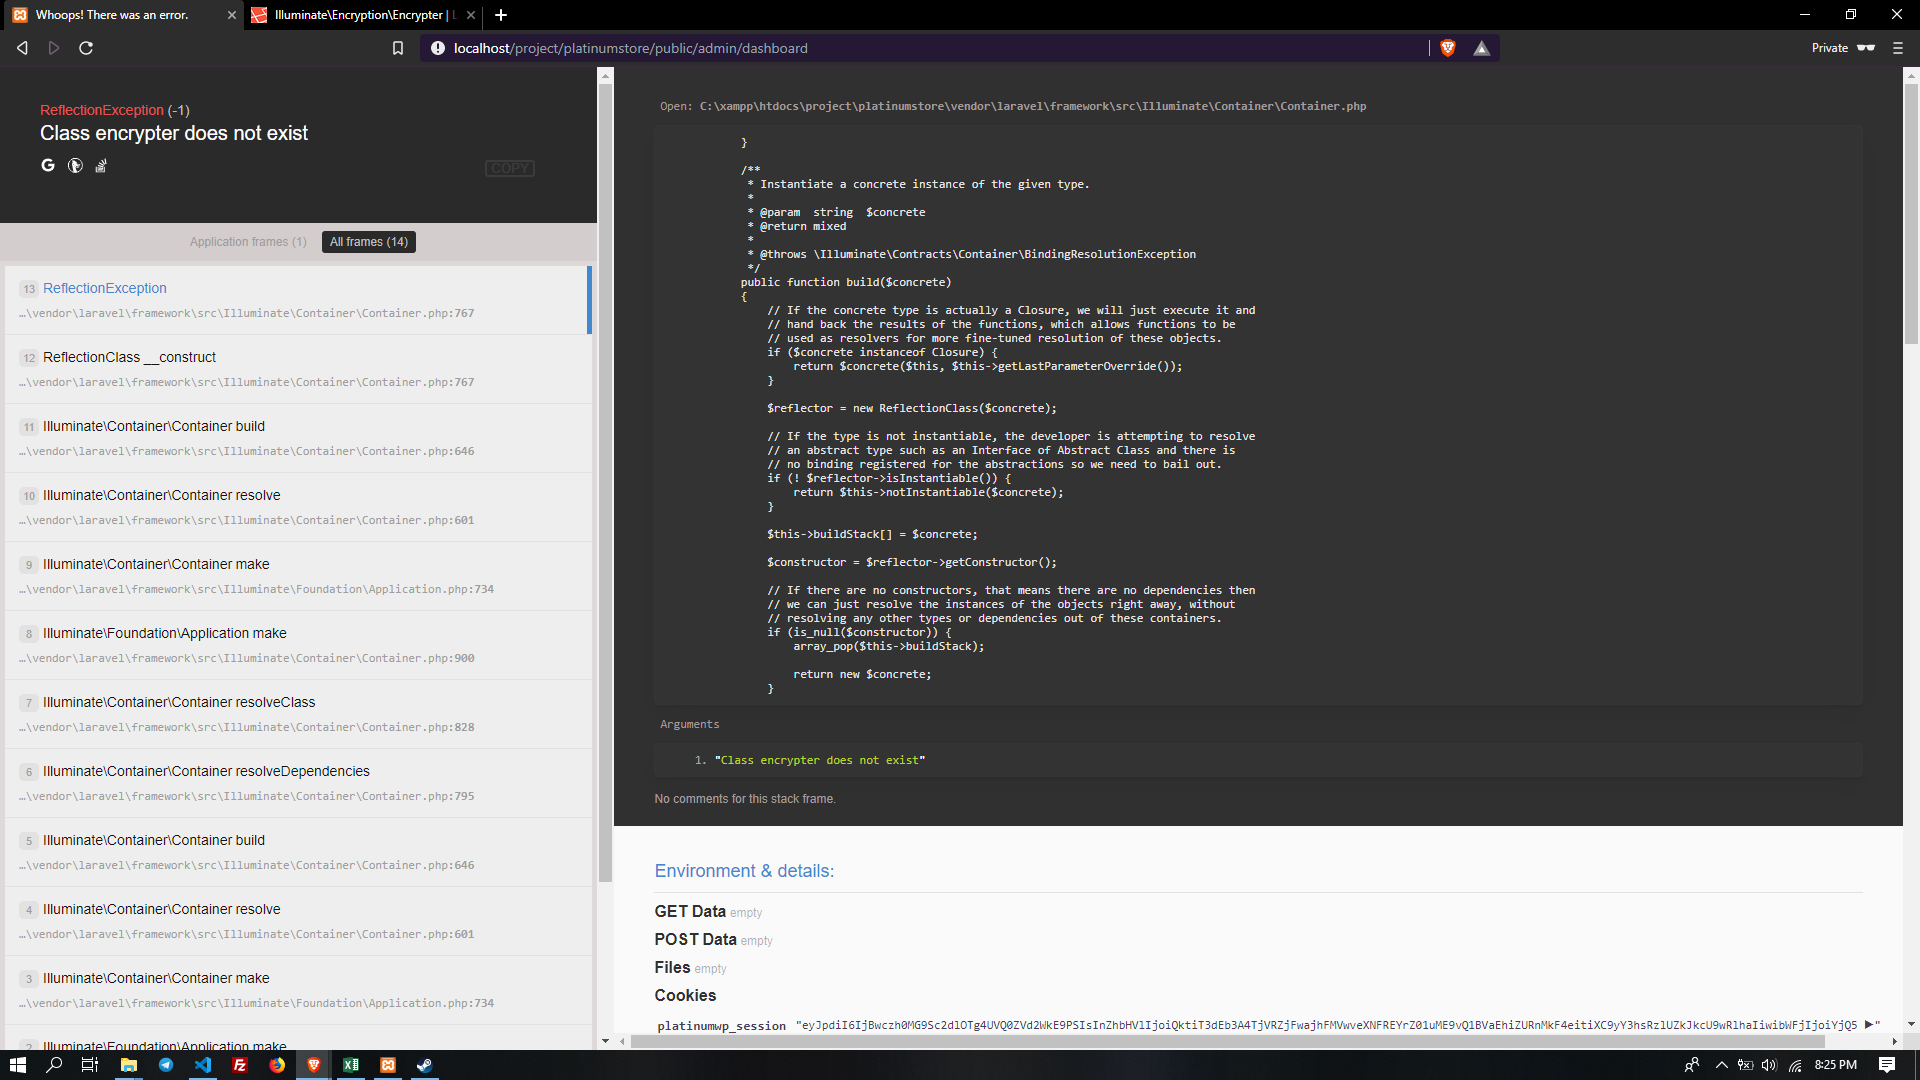Select frame 6 Container resolveDependencies
Screen dimensions: 1920x1080
point(296,783)
